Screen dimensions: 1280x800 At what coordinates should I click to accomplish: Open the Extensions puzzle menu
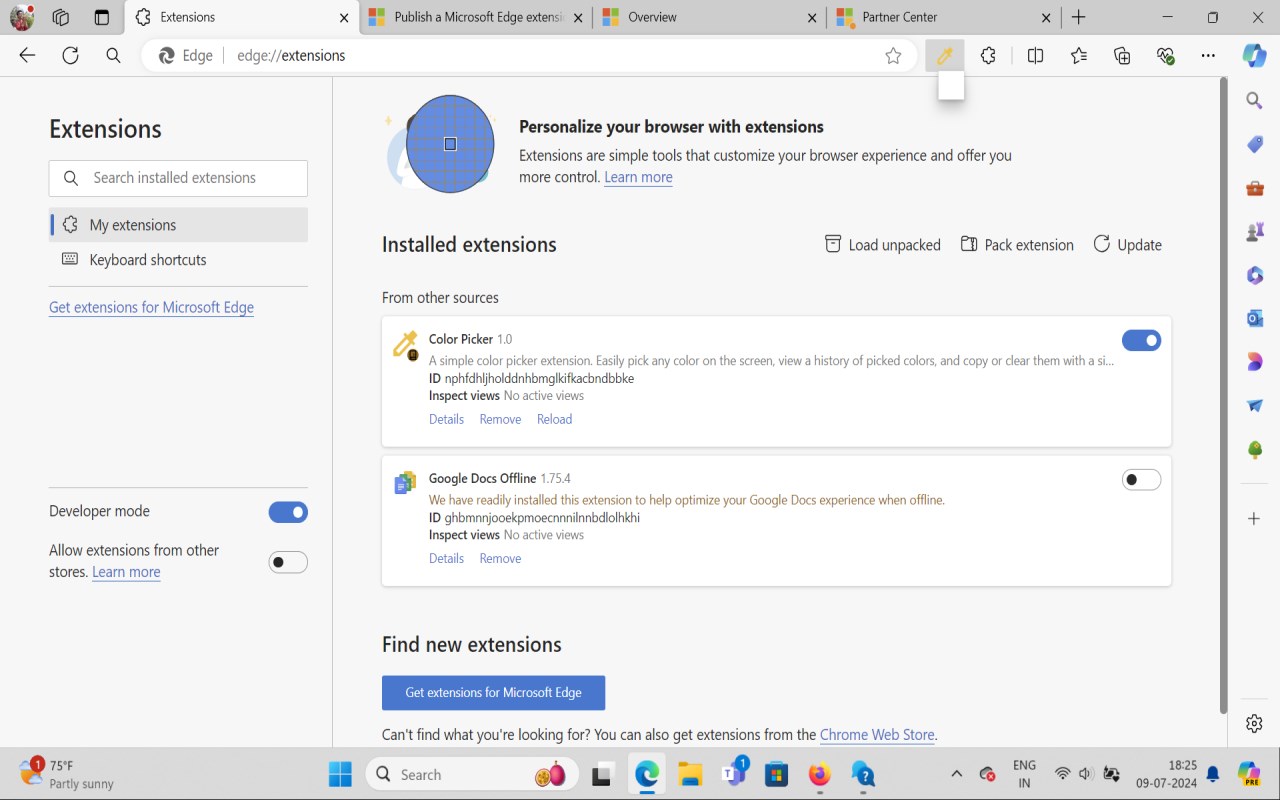tap(988, 56)
